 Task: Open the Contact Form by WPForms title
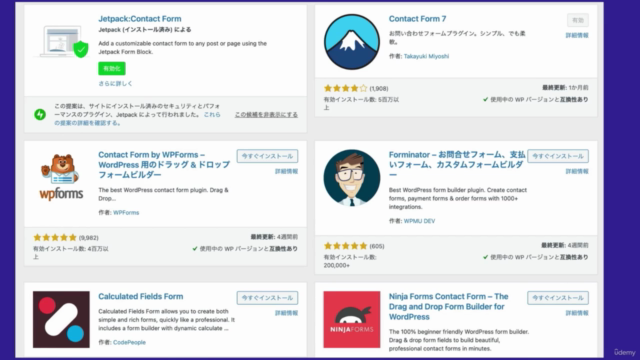pyautogui.click(x=164, y=164)
